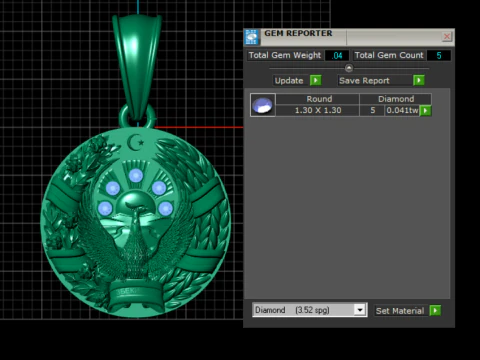Click the green arrow next to Save Report
The width and height of the screenshot is (480, 360).
(419, 80)
